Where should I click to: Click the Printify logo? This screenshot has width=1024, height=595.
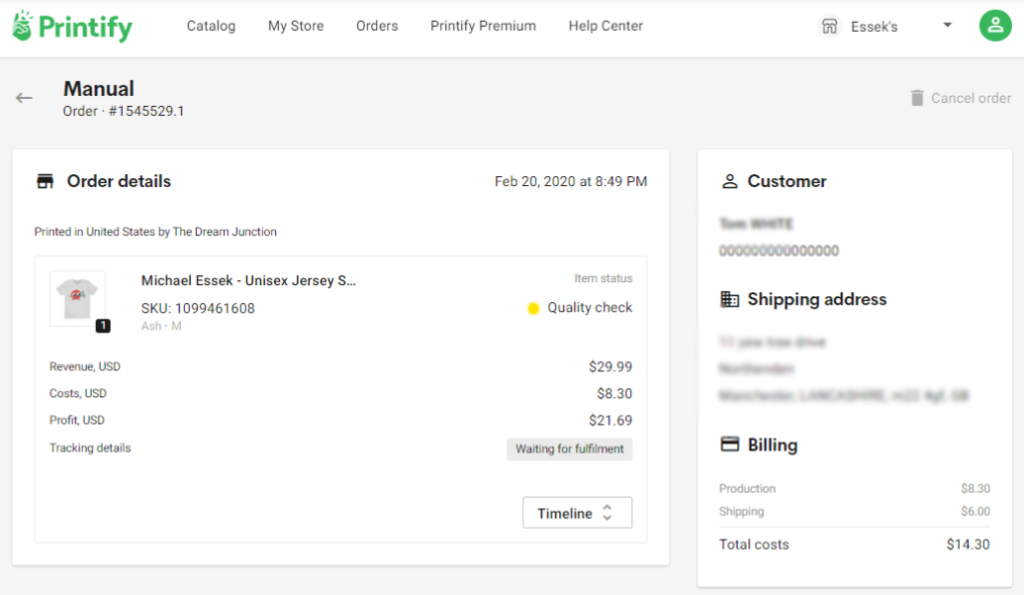70,25
